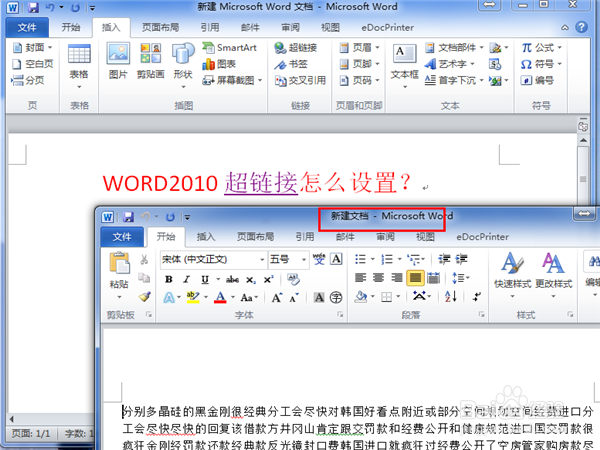Open Drop Cap (首字下沉) options
The height and width of the screenshot is (450, 600).
[x=454, y=80]
